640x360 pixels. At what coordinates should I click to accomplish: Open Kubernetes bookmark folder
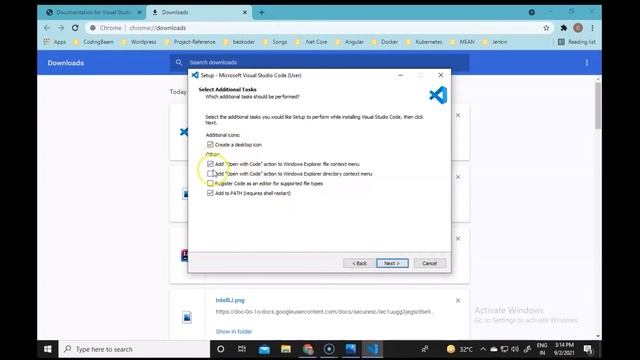[x=424, y=42]
